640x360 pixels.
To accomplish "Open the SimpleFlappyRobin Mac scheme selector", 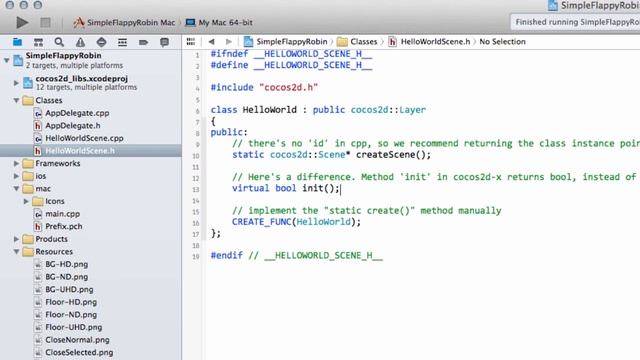I will point(124,22).
